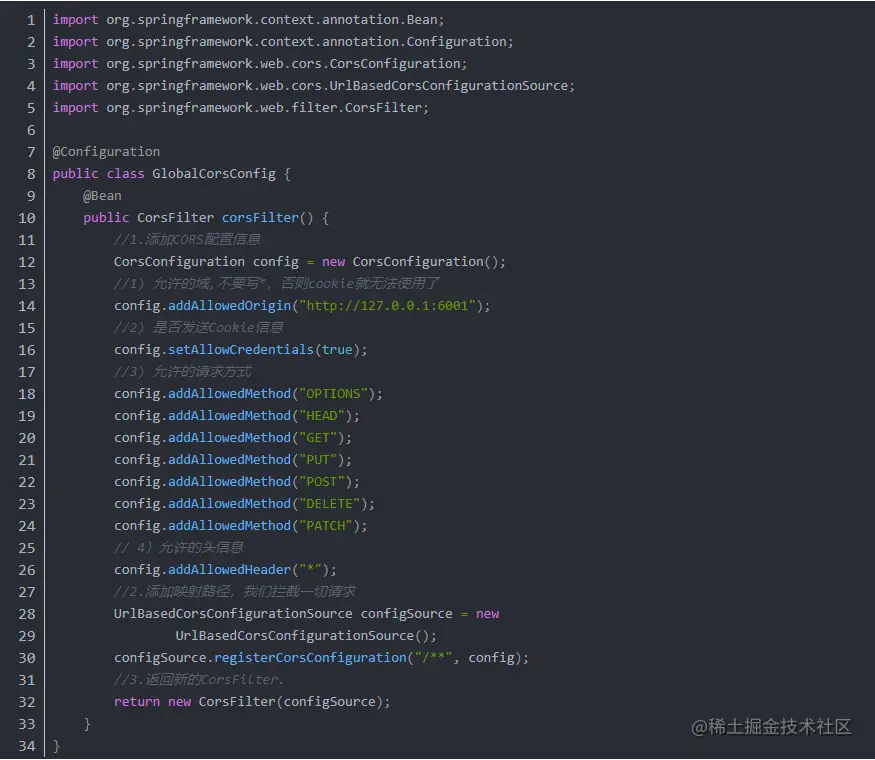Click the import of cors.CorsConfiguration line
Screen dimensions: 875x760
coord(260,64)
